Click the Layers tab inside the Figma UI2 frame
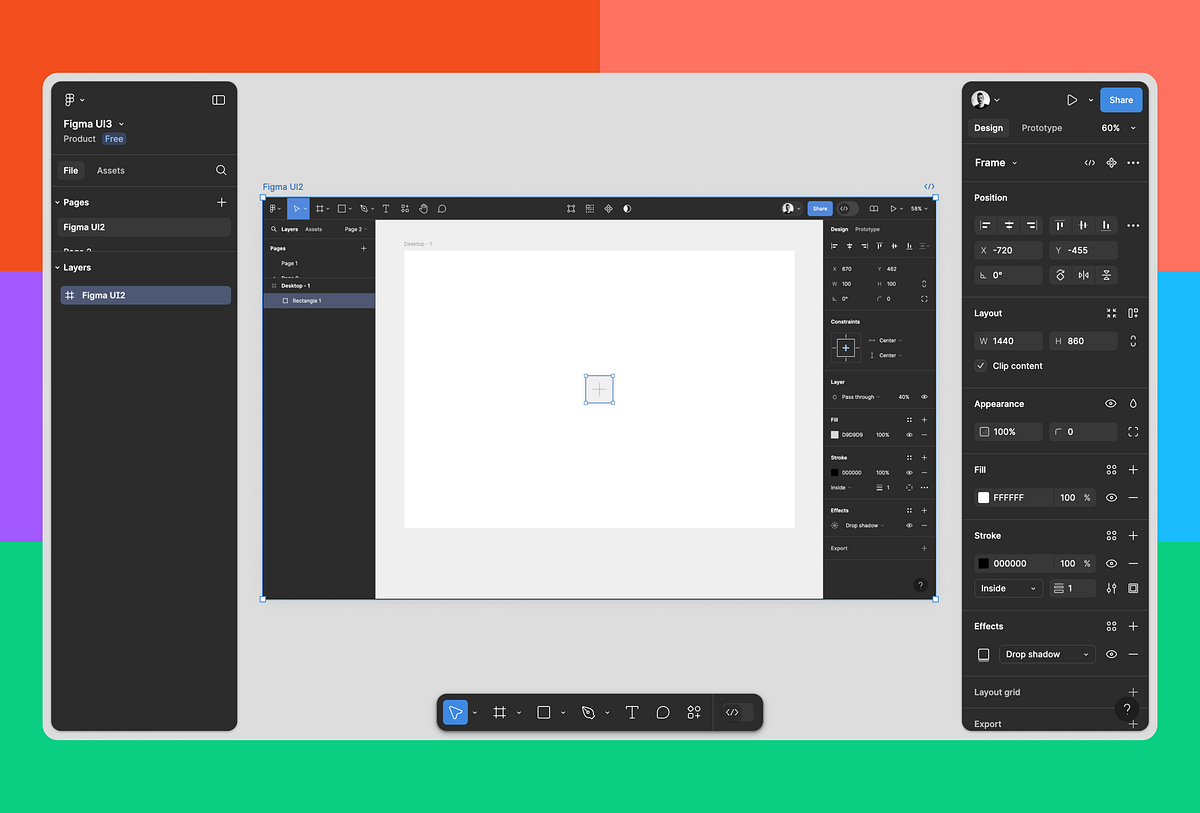The width and height of the screenshot is (1200, 813). [290, 229]
